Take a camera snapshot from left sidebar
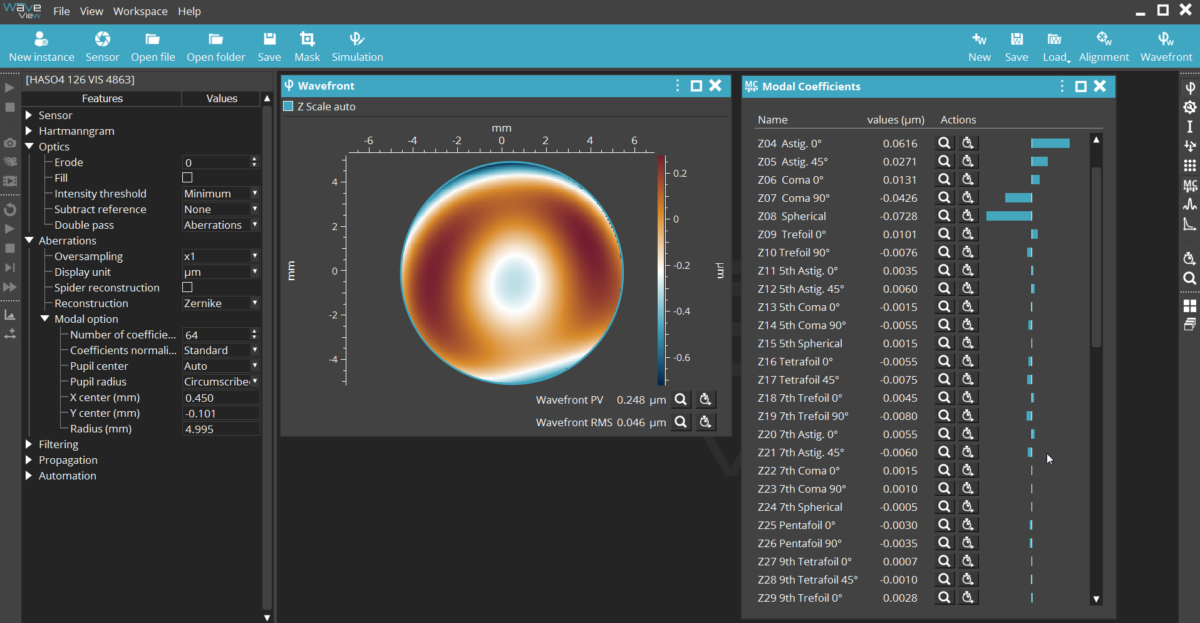This screenshot has height=623, width=1200. (10, 144)
